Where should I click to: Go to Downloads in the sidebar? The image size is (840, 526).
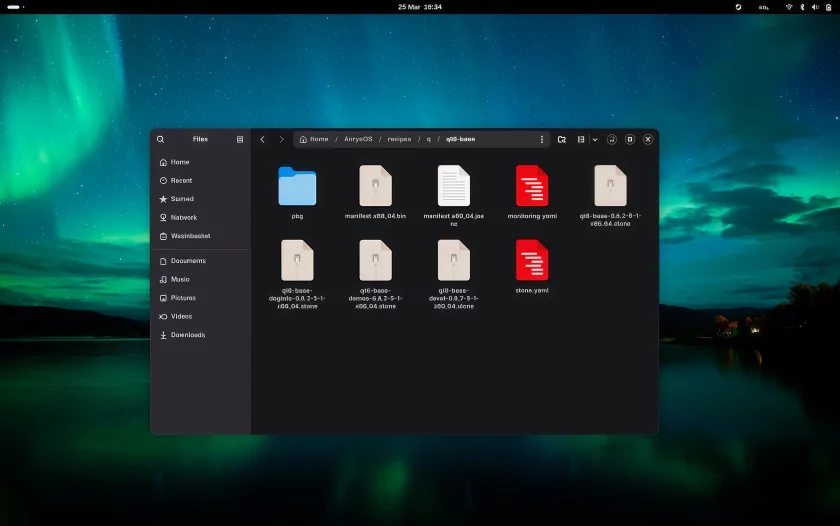187,335
